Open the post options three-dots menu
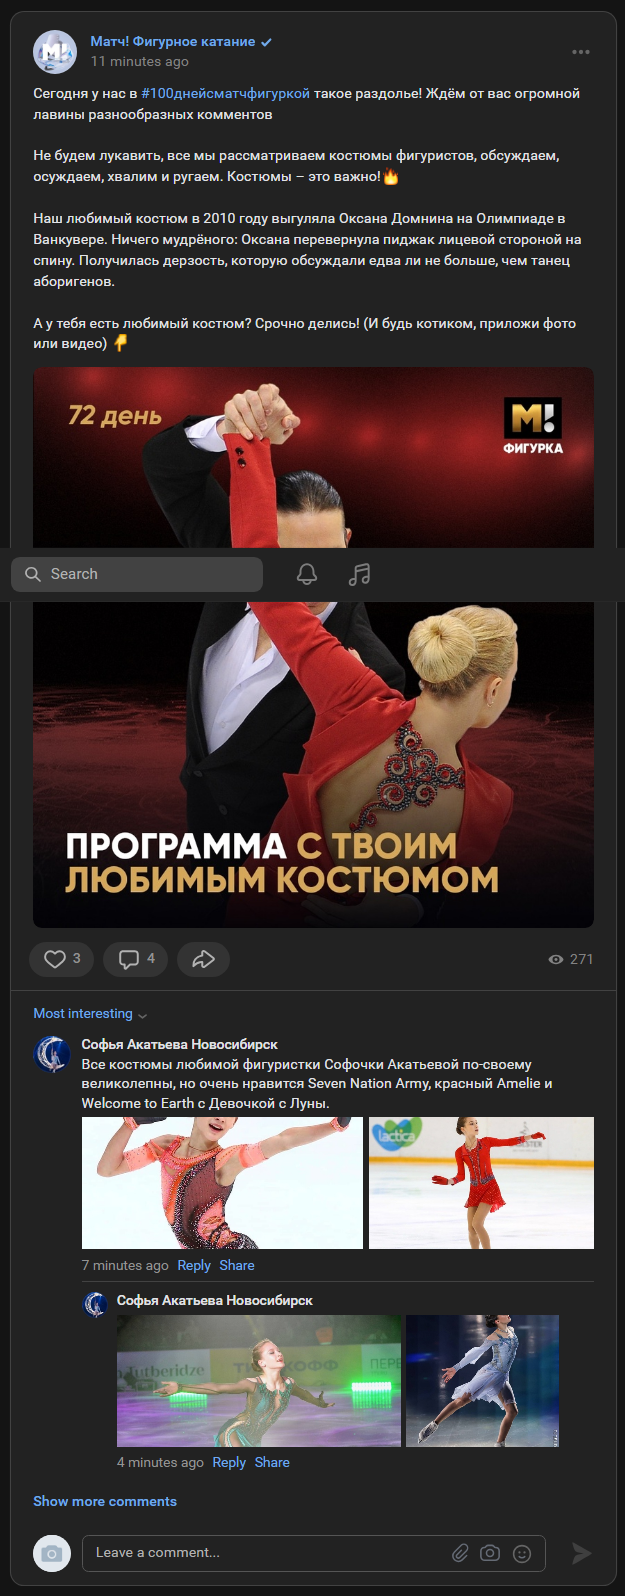The image size is (625, 1596). click(x=580, y=52)
